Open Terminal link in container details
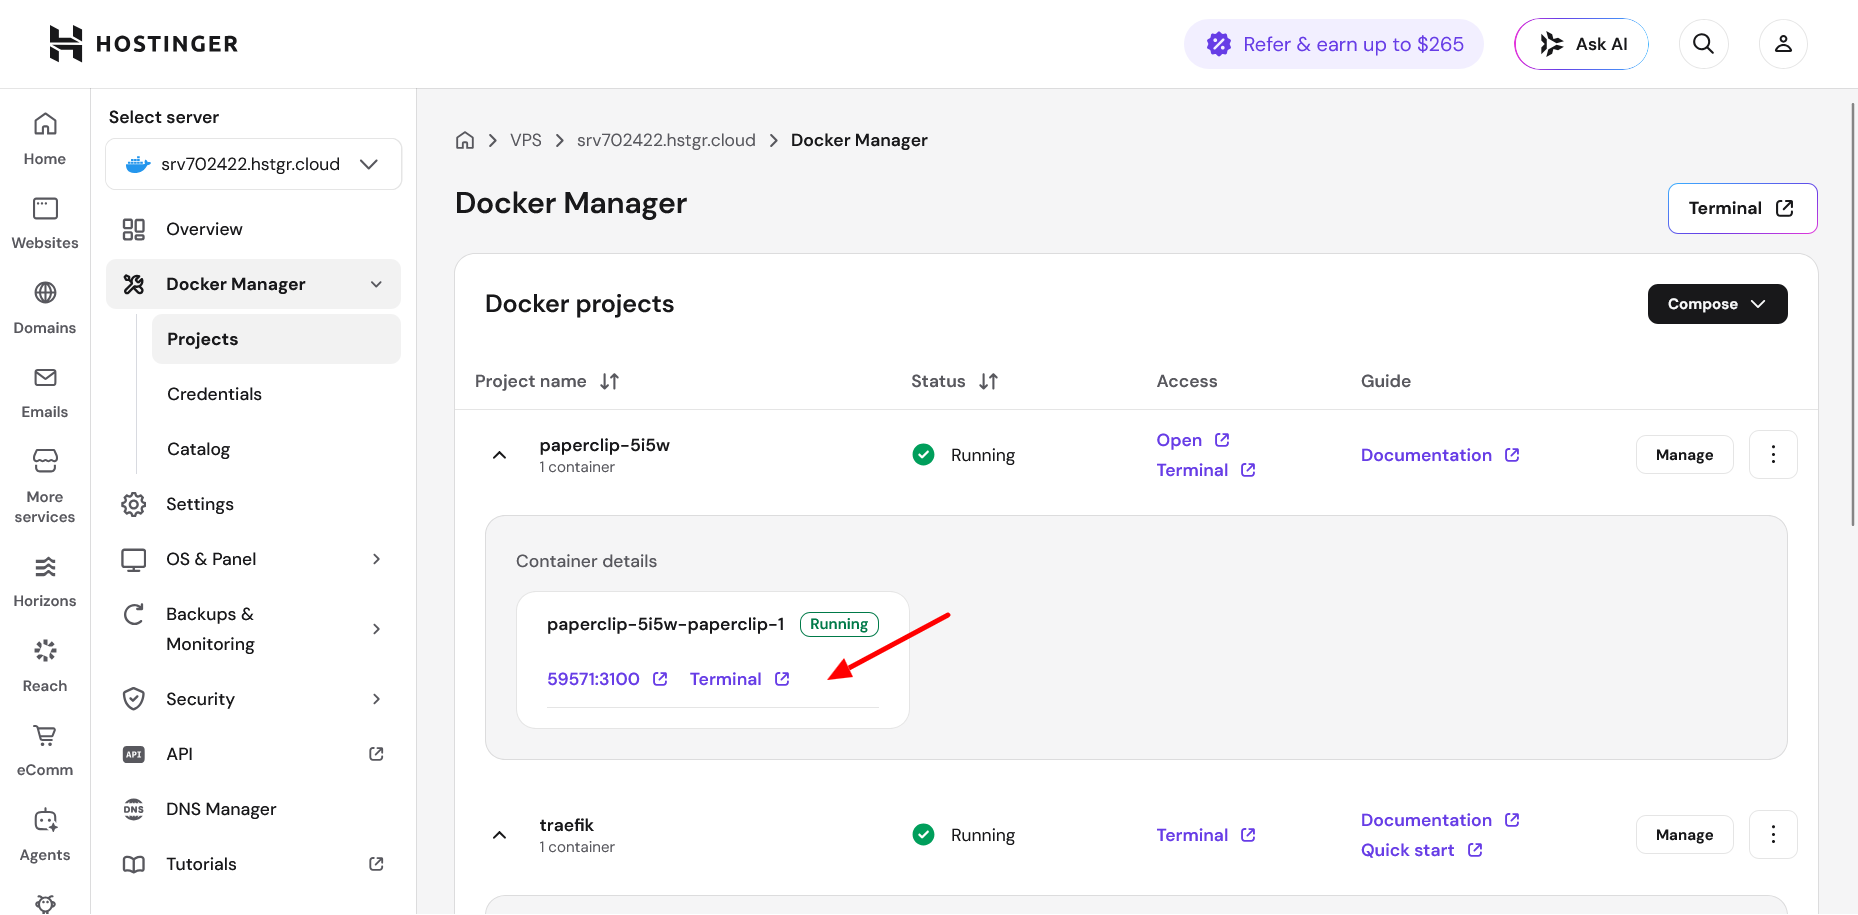The width and height of the screenshot is (1858, 915). [x=740, y=679]
